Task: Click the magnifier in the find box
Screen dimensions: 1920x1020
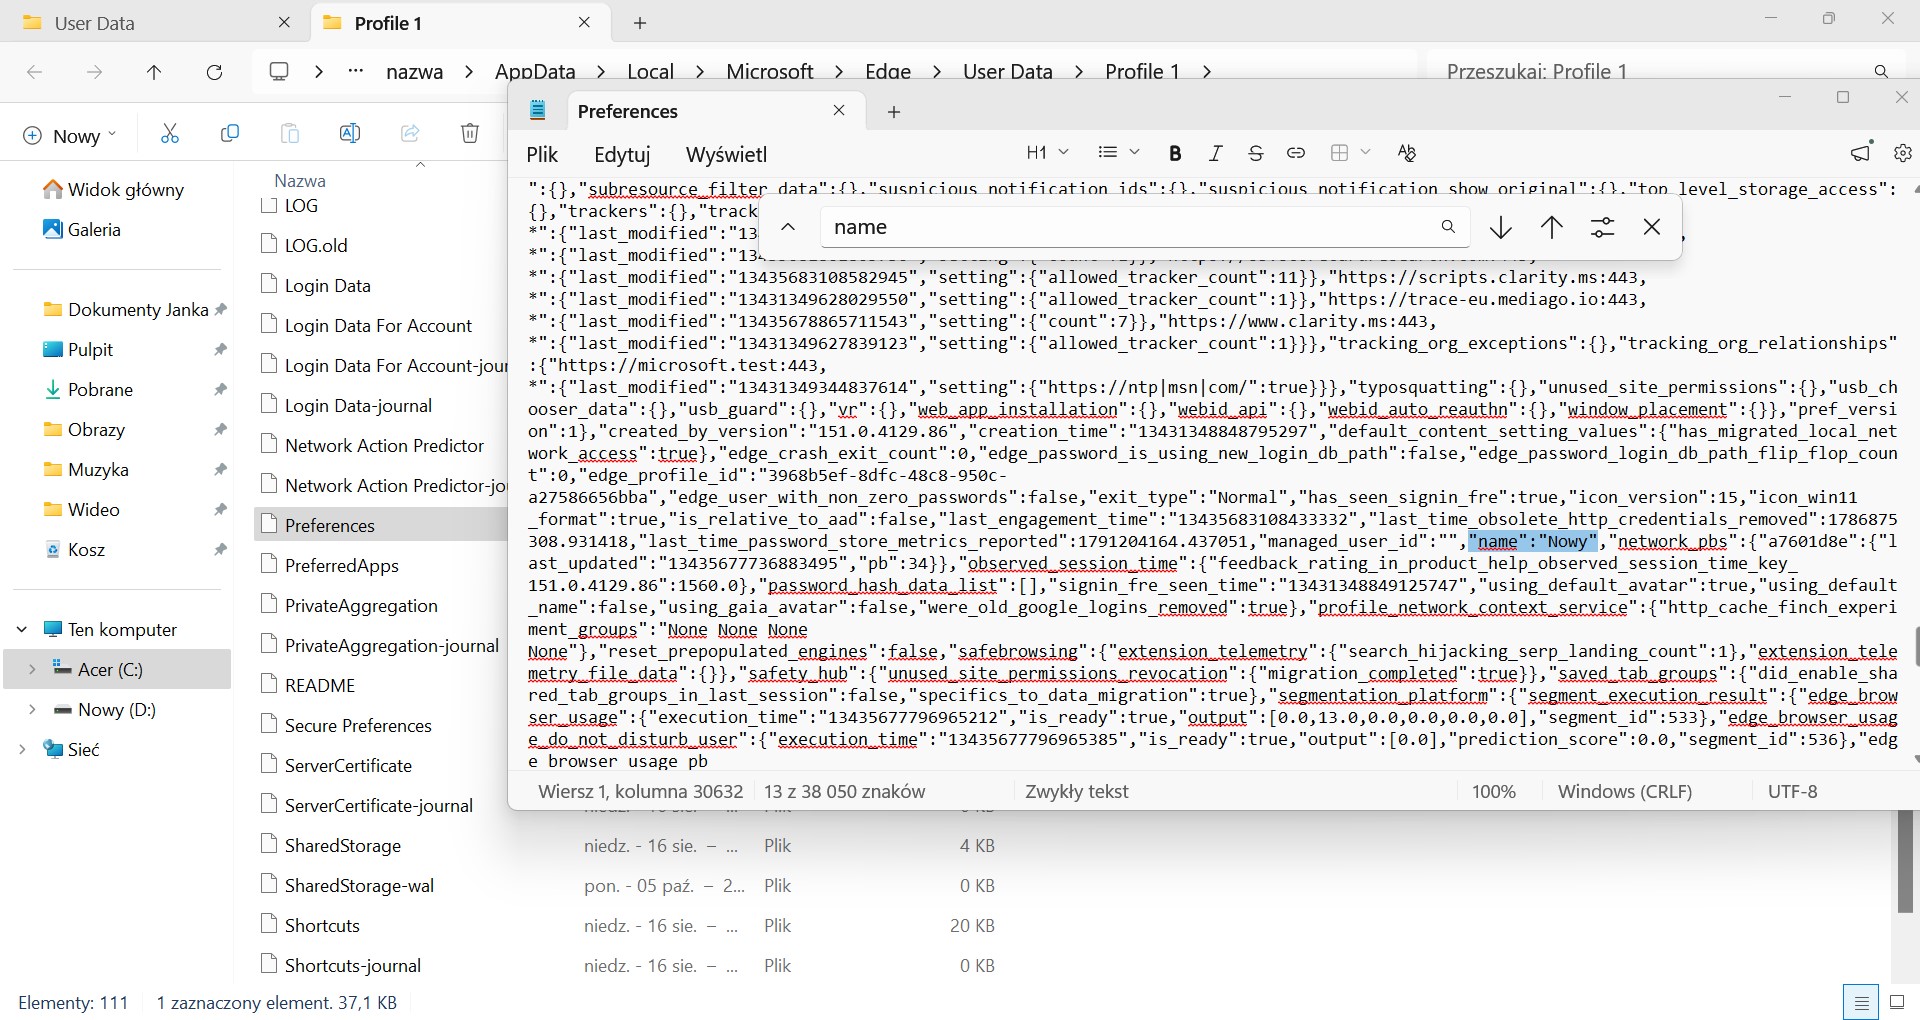Action: point(1447,227)
